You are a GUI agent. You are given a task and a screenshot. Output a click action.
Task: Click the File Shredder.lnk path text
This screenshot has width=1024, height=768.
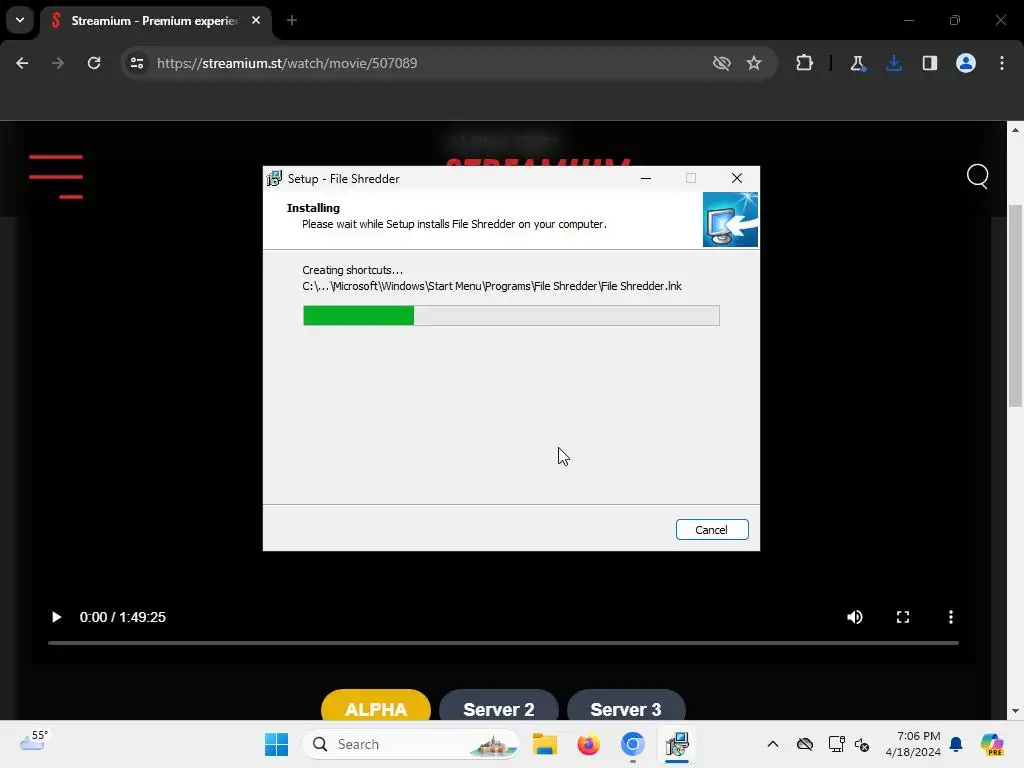[x=492, y=286]
